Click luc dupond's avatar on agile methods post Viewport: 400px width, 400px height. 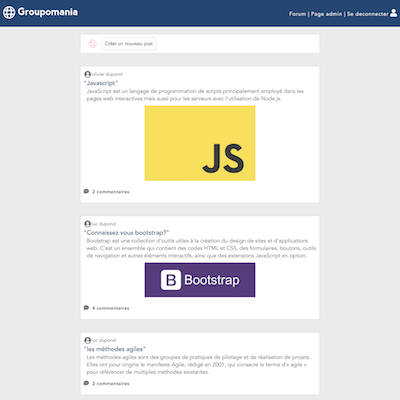point(88,340)
